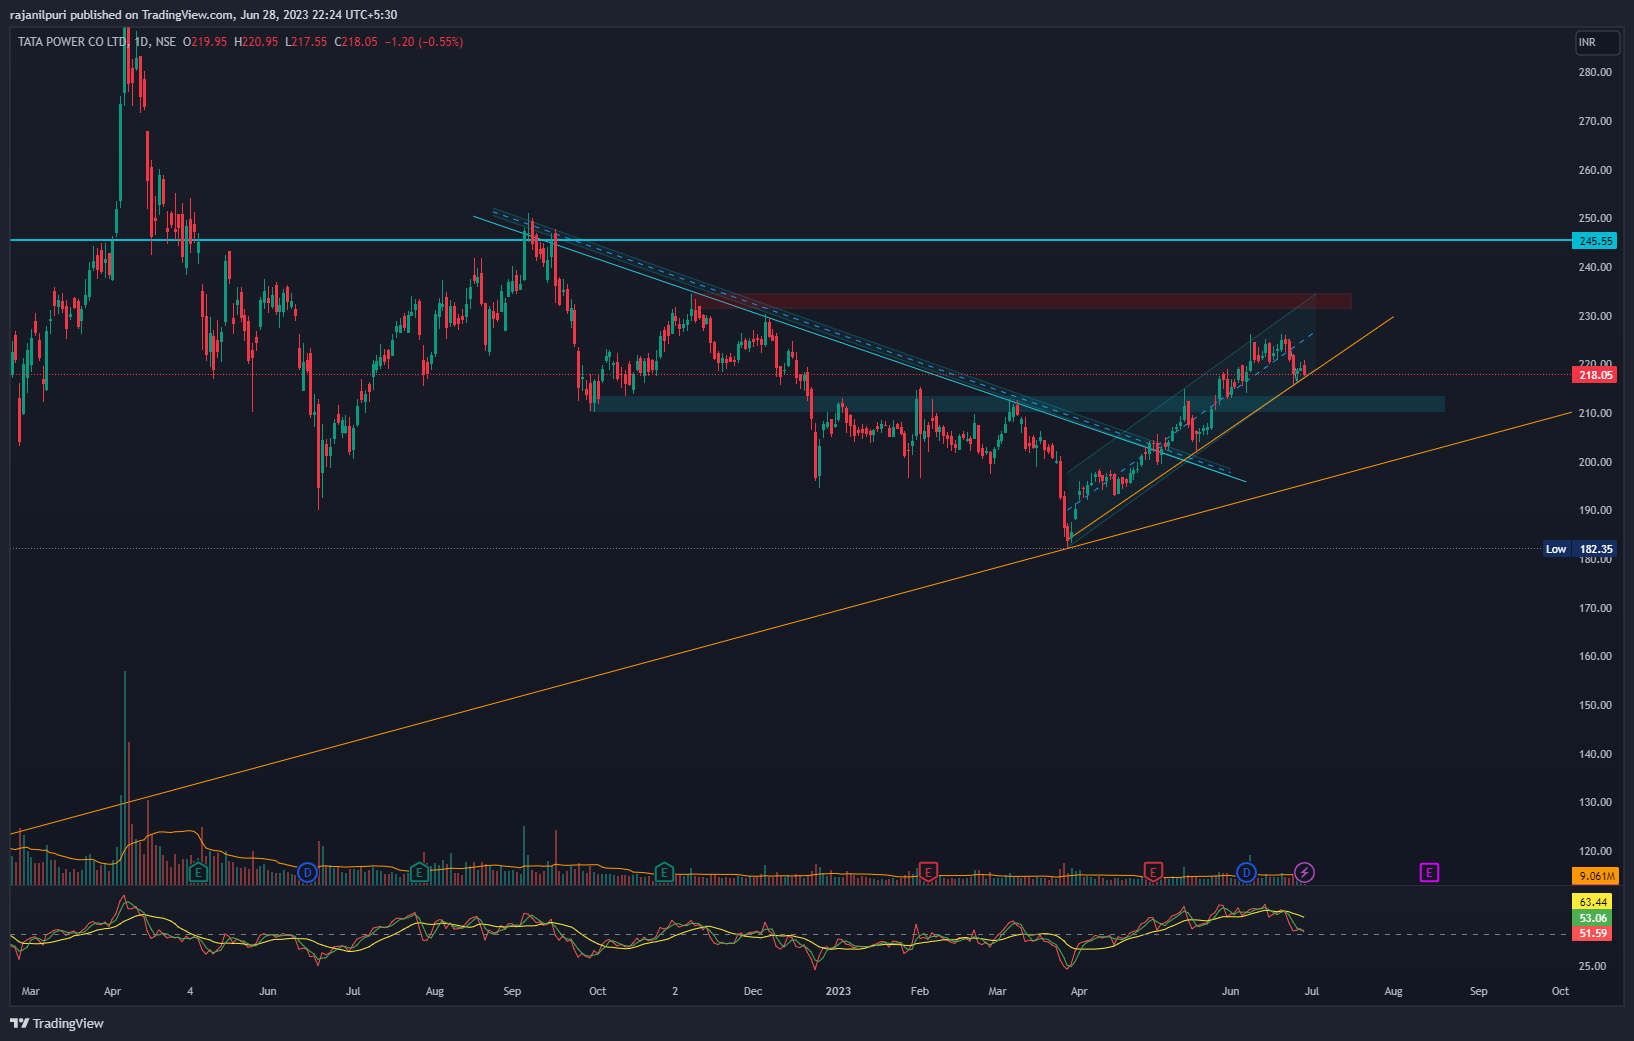
Task: Click the INR currency box
Action: [x=1596, y=42]
